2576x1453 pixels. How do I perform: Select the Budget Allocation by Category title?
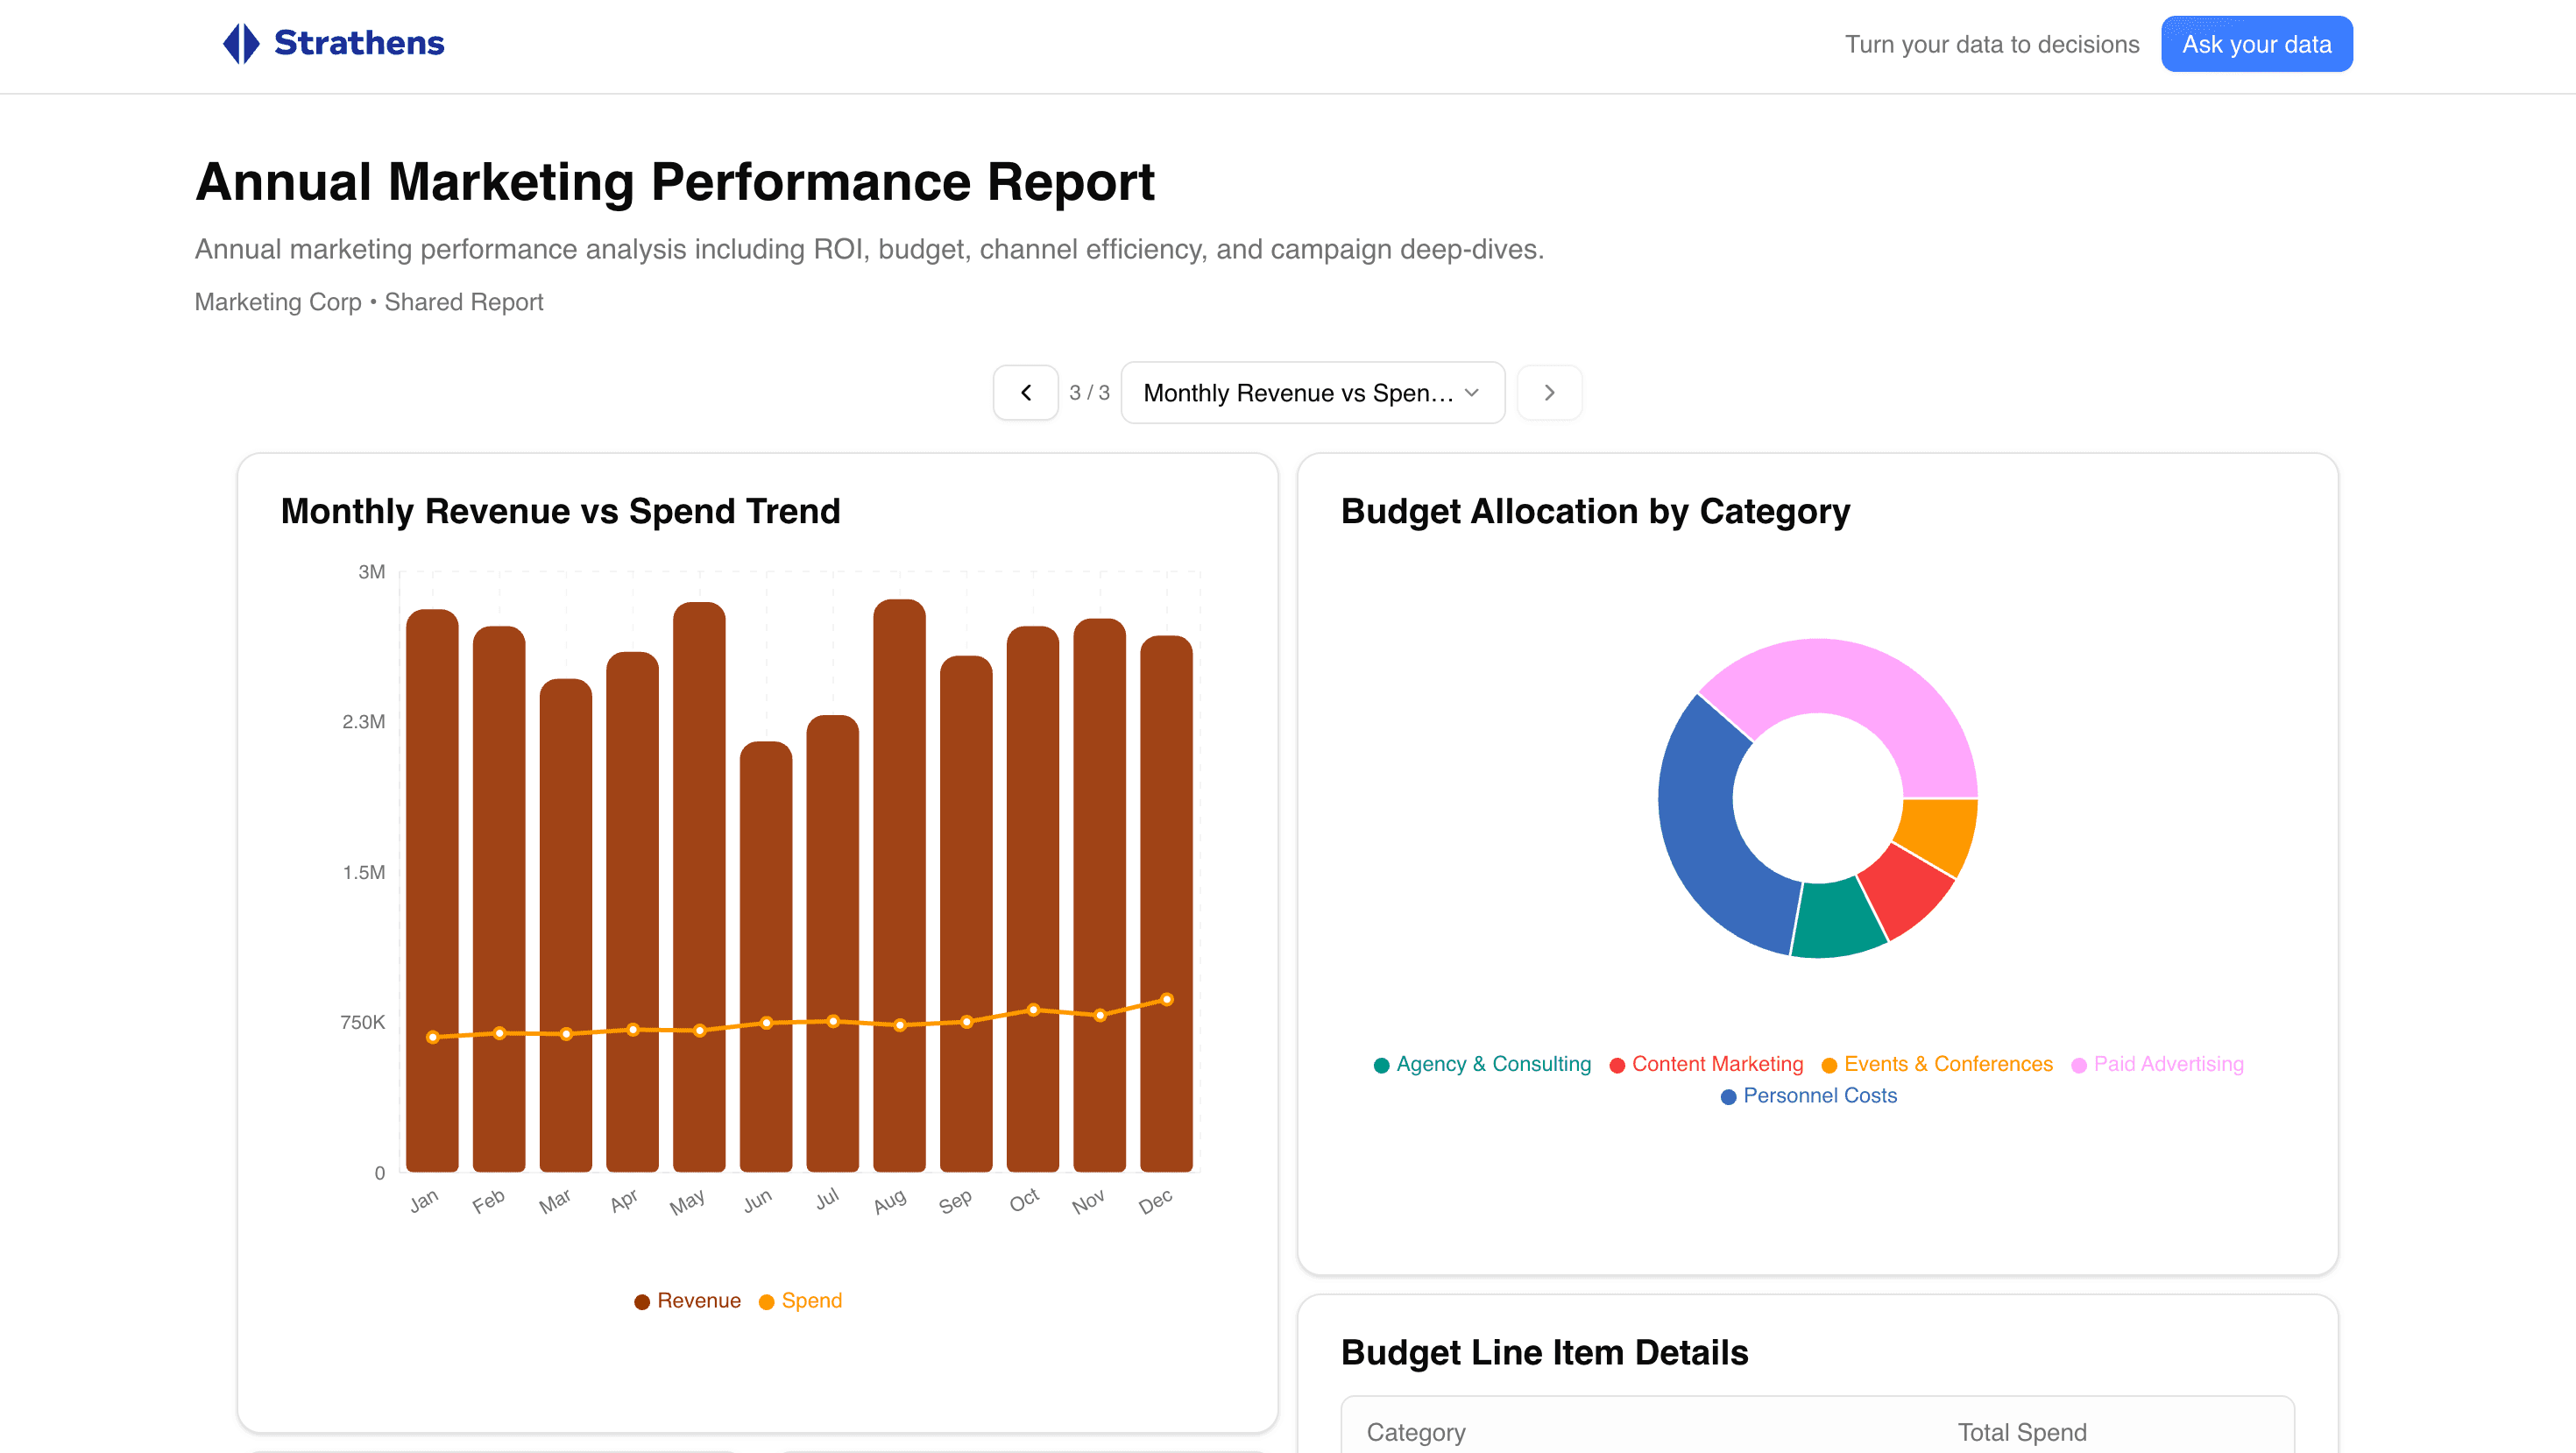click(x=1594, y=511)
